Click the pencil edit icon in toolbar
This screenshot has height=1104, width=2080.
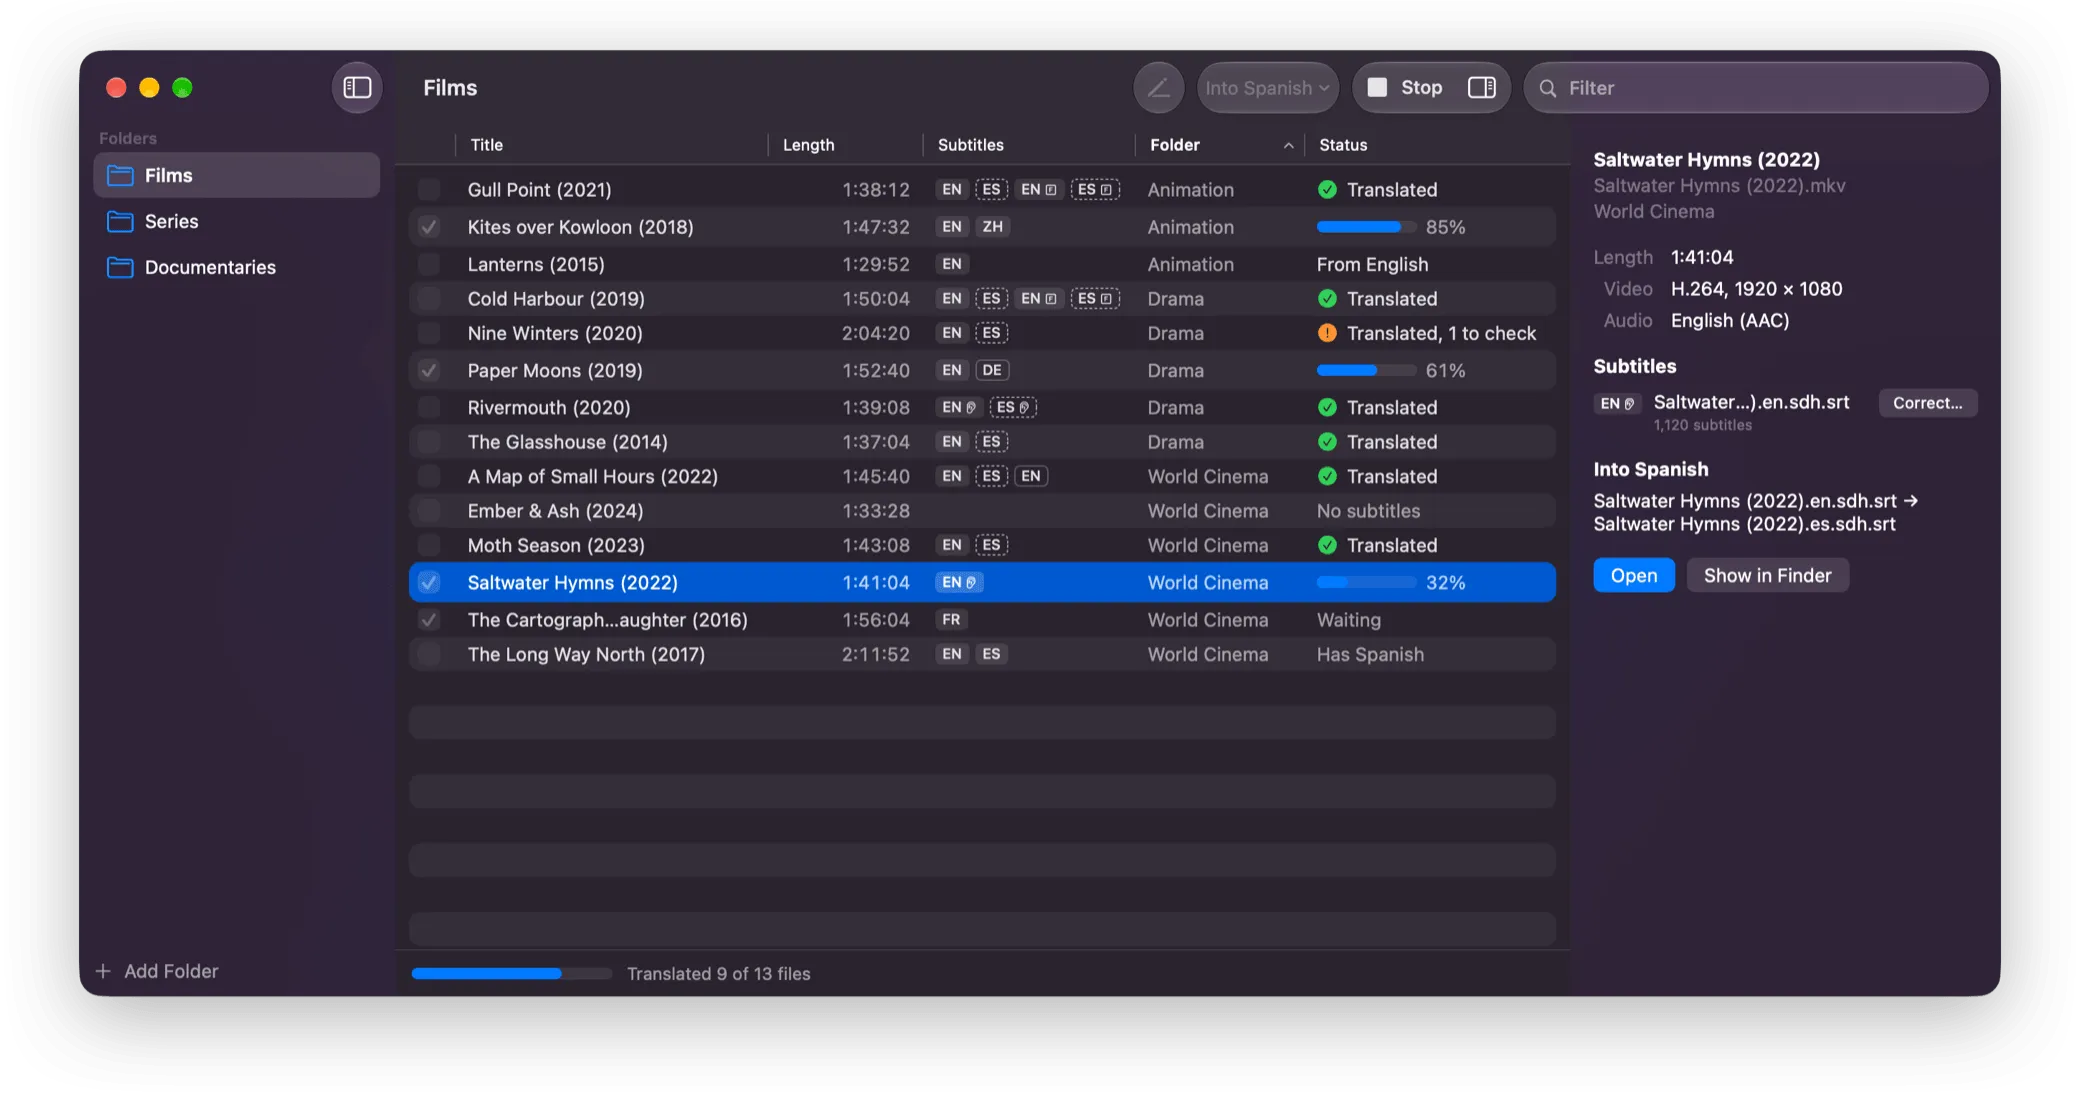point(1158,88)
